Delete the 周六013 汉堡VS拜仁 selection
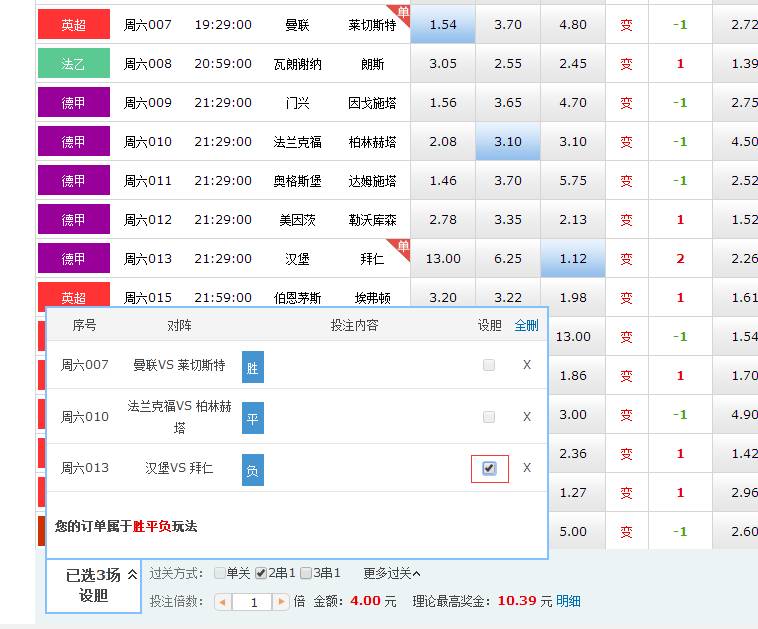 coord(527,468)
